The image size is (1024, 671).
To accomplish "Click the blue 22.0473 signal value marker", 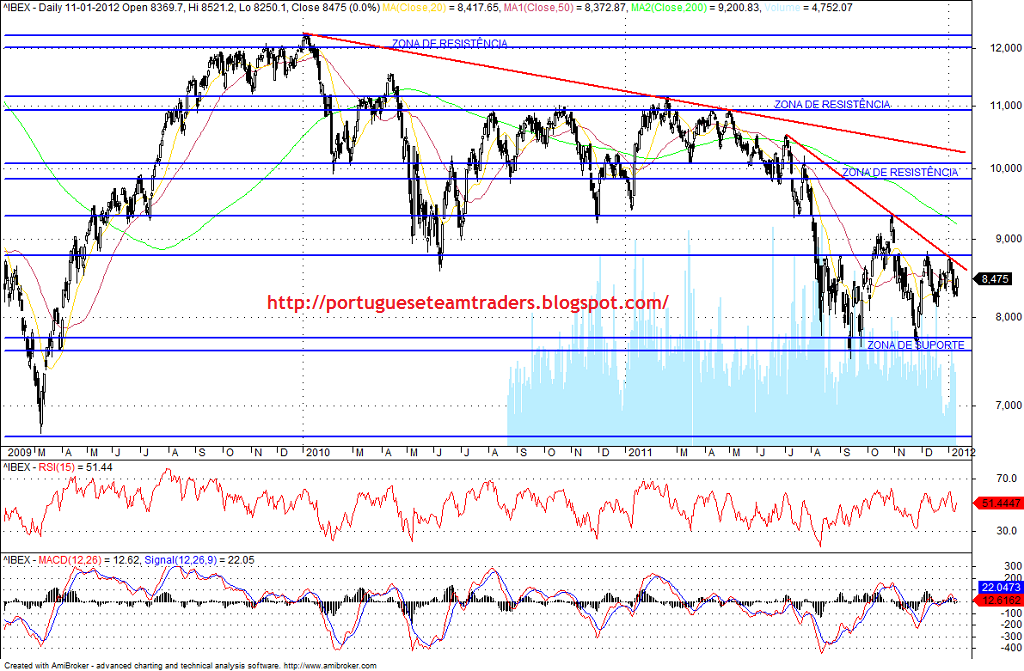I will point(1000,588).
